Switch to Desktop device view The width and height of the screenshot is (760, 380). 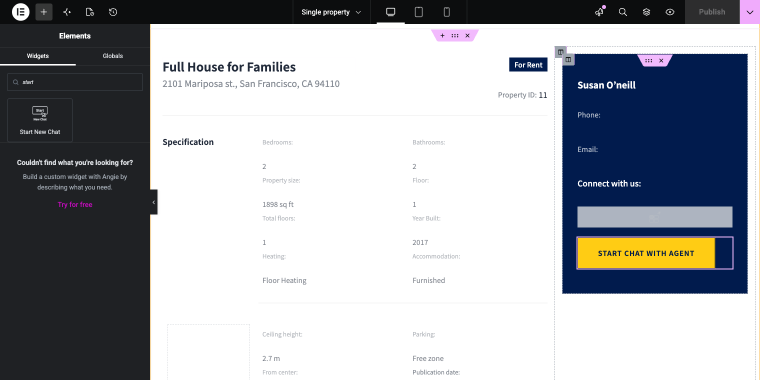coord(391,12)
